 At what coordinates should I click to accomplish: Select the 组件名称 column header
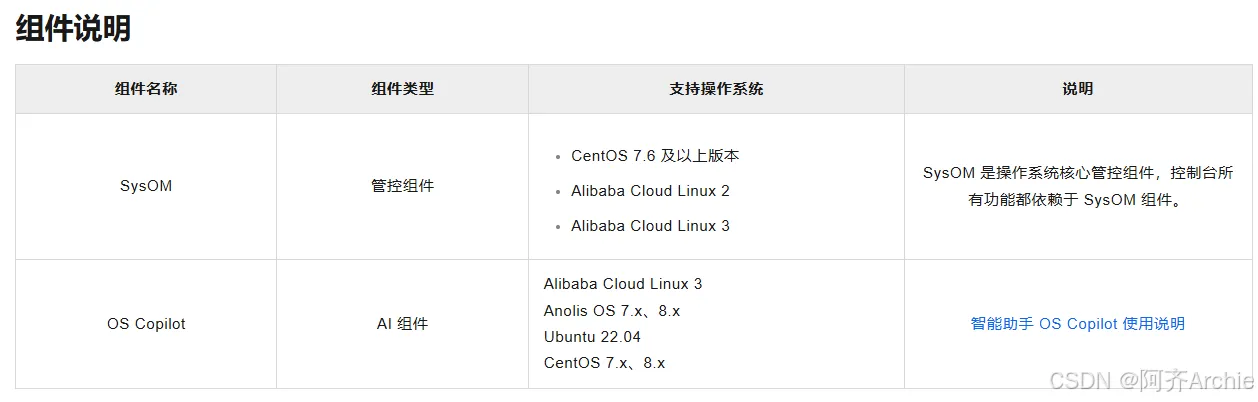coord(146,89)
